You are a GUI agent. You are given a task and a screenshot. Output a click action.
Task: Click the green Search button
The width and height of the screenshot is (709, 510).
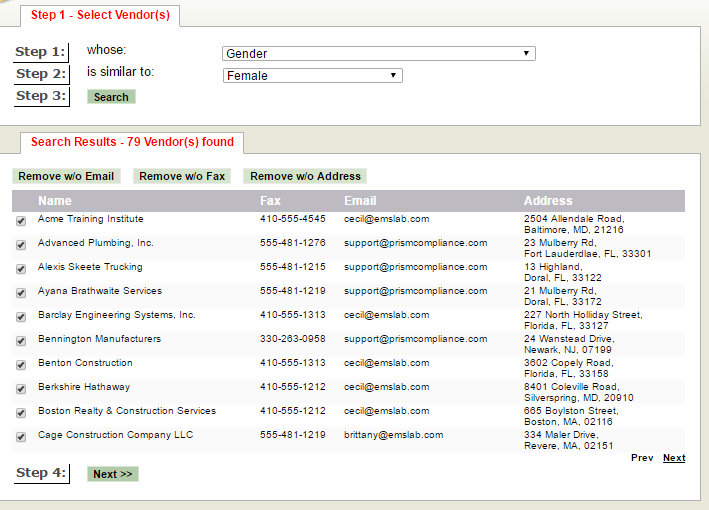111,97
